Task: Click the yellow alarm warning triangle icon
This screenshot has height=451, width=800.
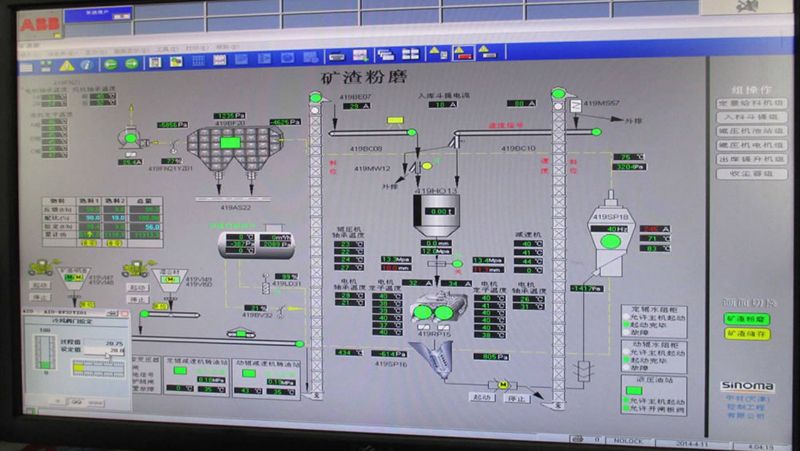Action: [x=67, y=62]
